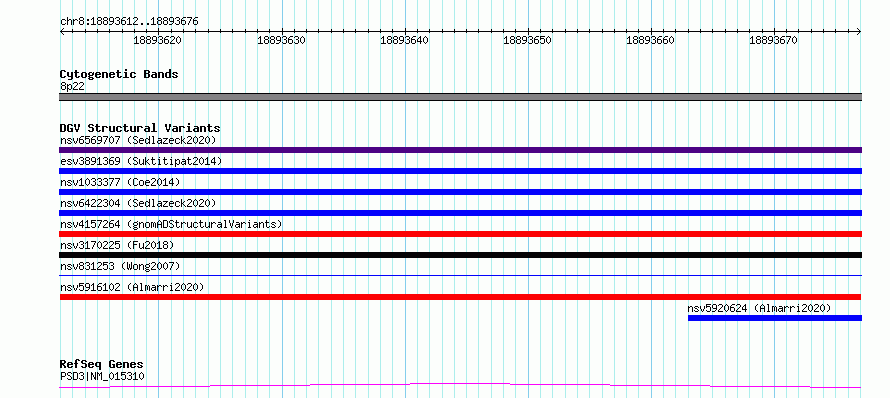Select the red nsv4157264 gnomAD variant bar
The height and width of the screenshot is (398, 890).
click(x=460, y=234)
